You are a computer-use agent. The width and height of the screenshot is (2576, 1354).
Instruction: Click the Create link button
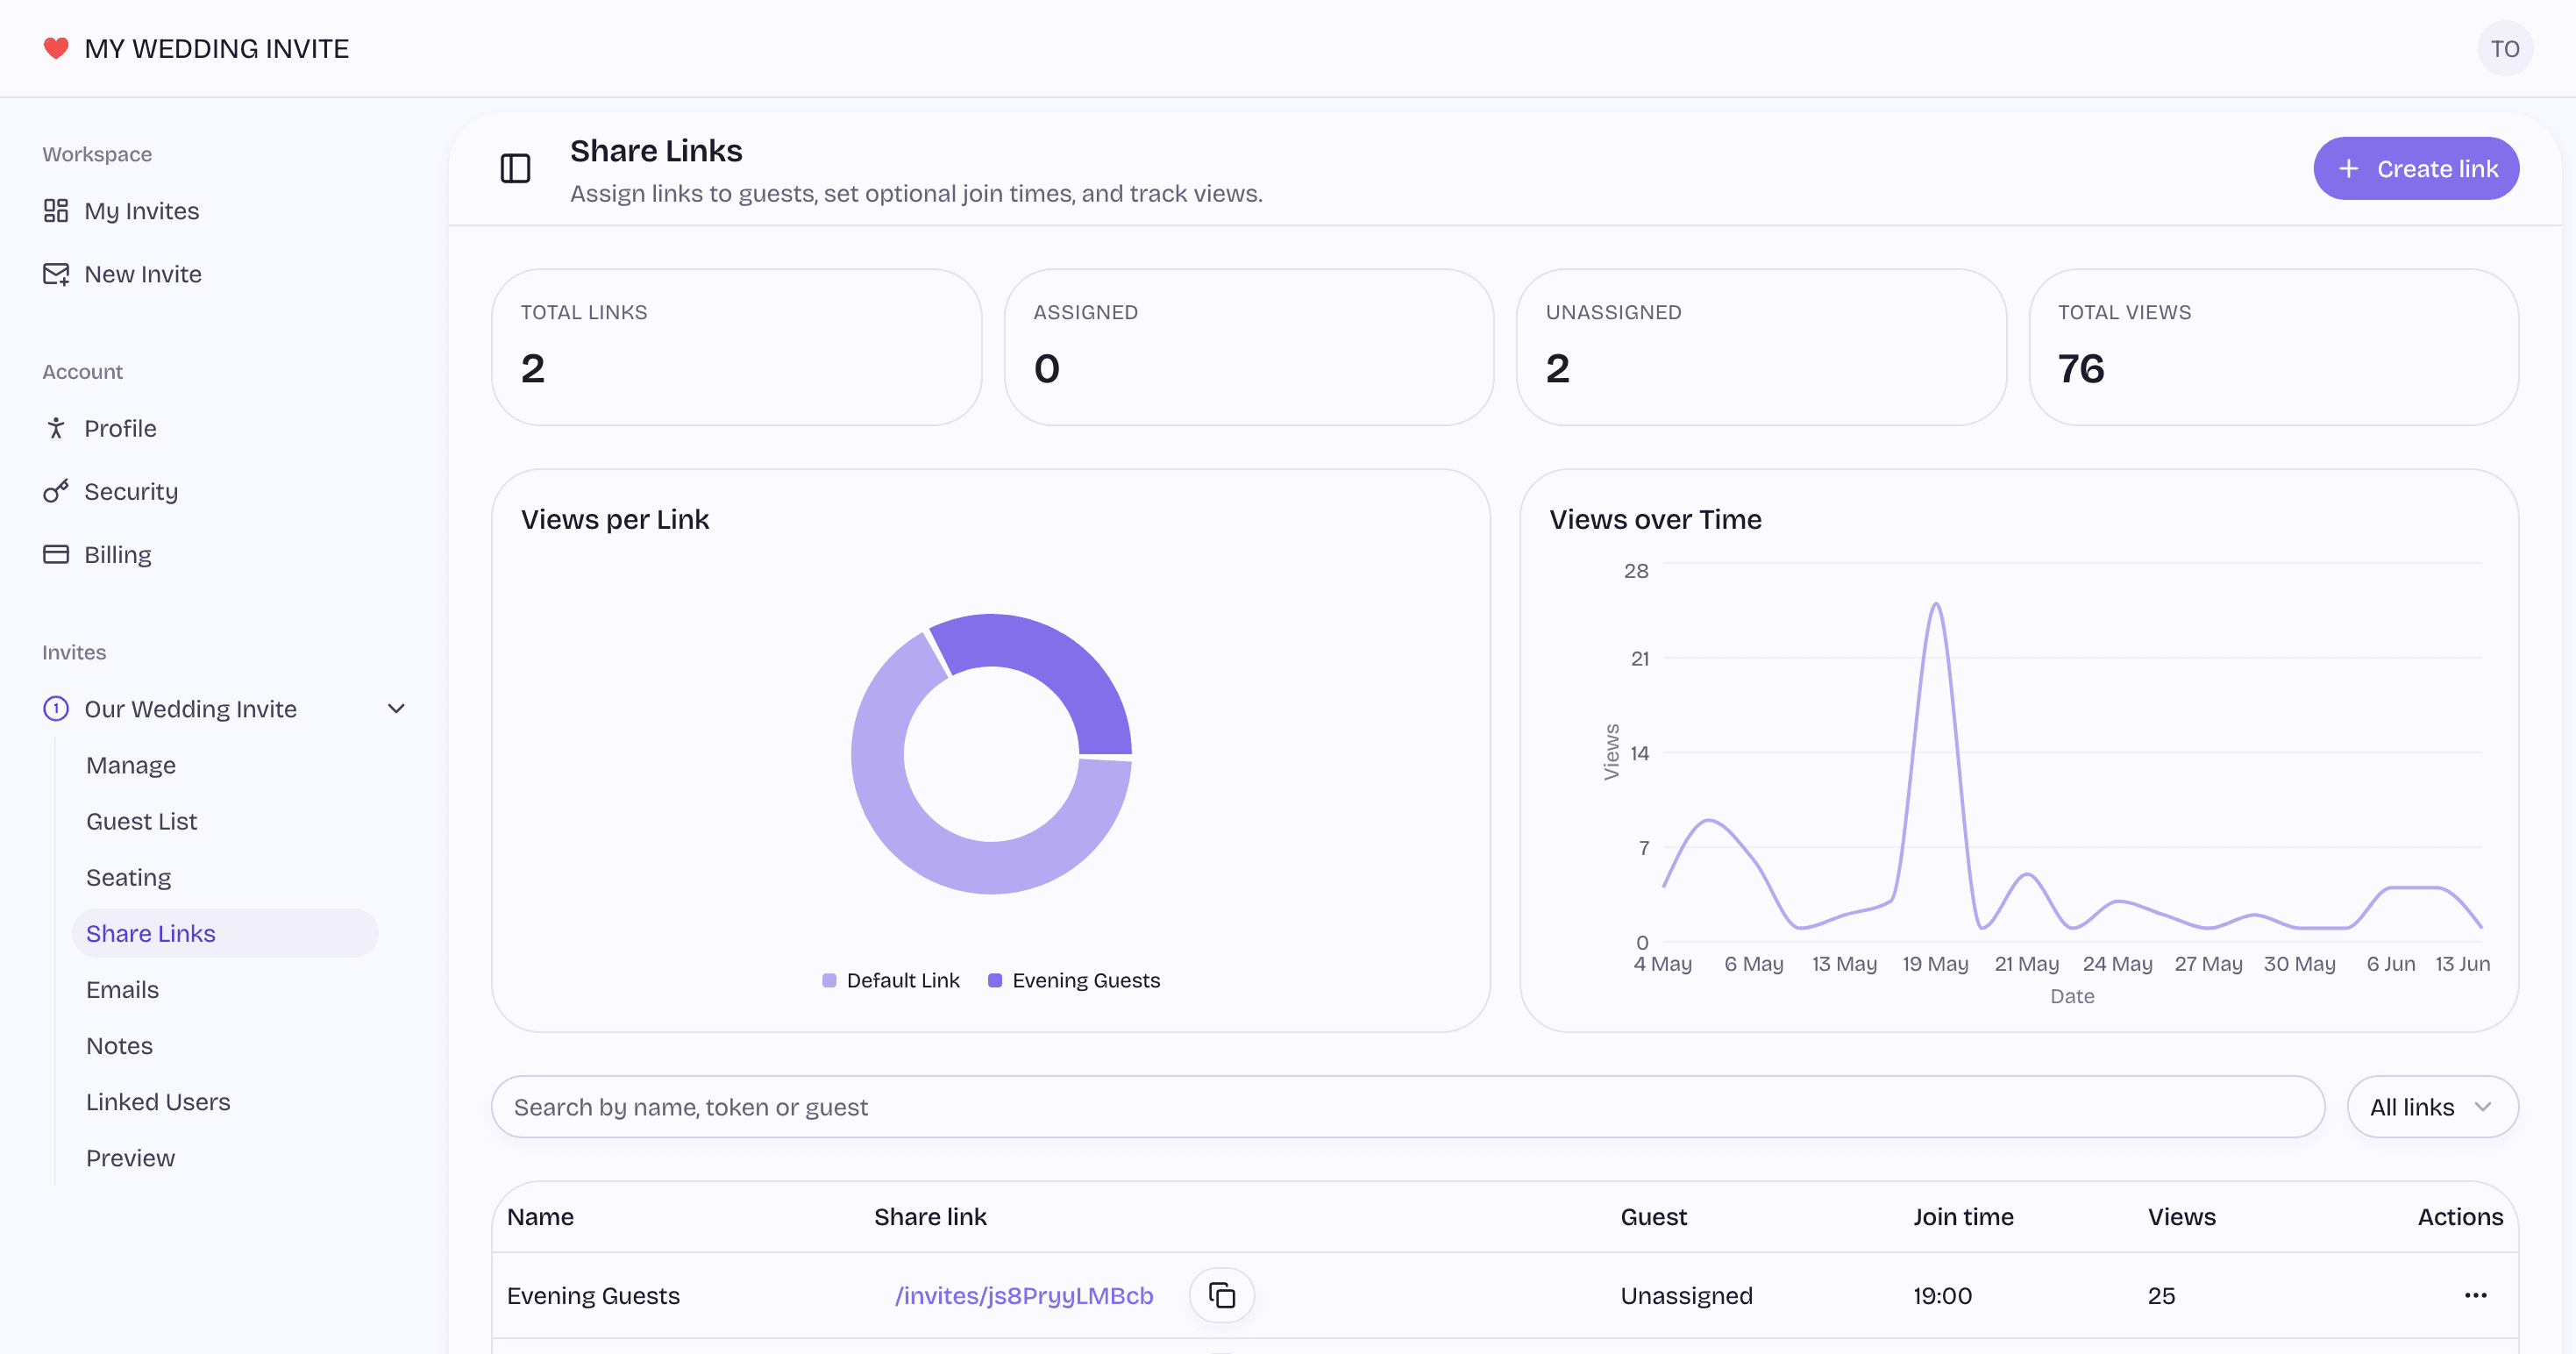[x=2416, y=168]
